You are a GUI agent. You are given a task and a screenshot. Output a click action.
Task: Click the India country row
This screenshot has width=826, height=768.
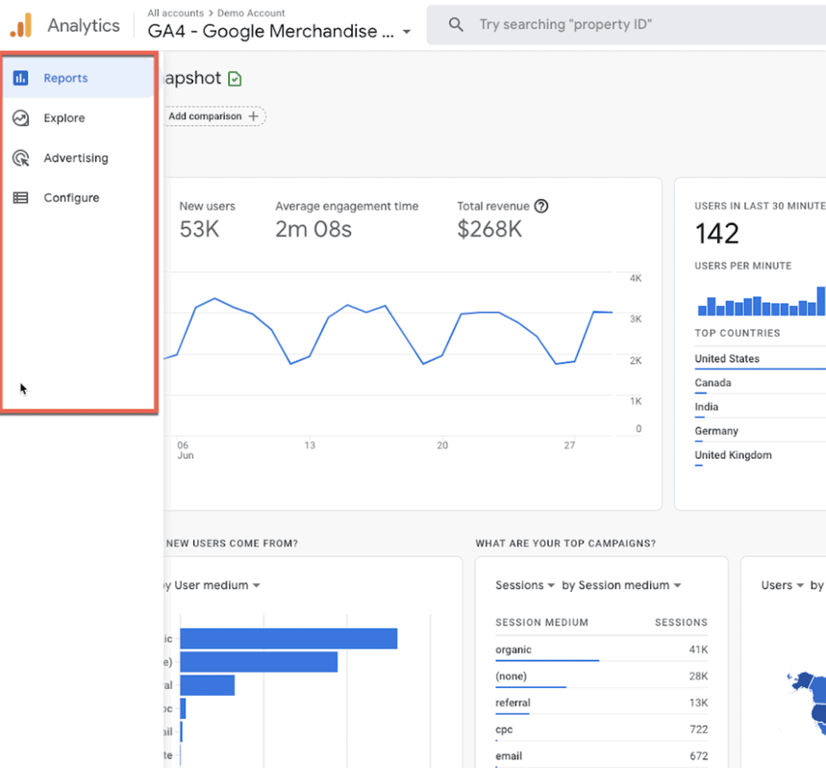[760, 407]
